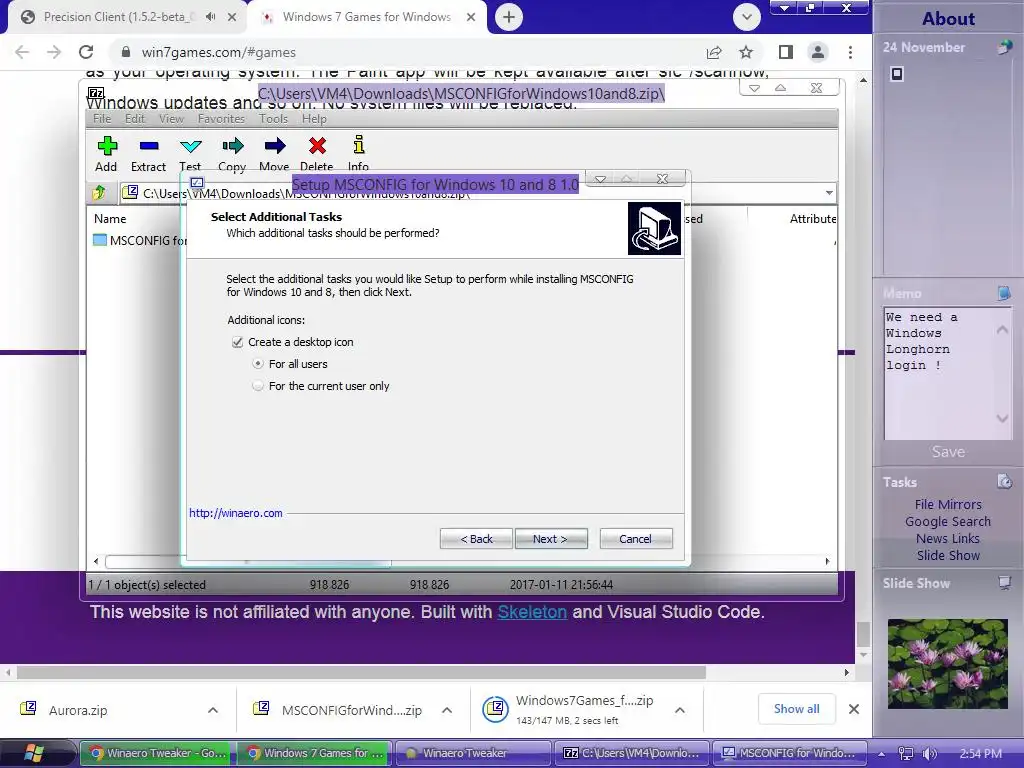The height and width of the screenshot is (768, 1024).
Task: Select For all users radio option
Action: click(258, 364)
